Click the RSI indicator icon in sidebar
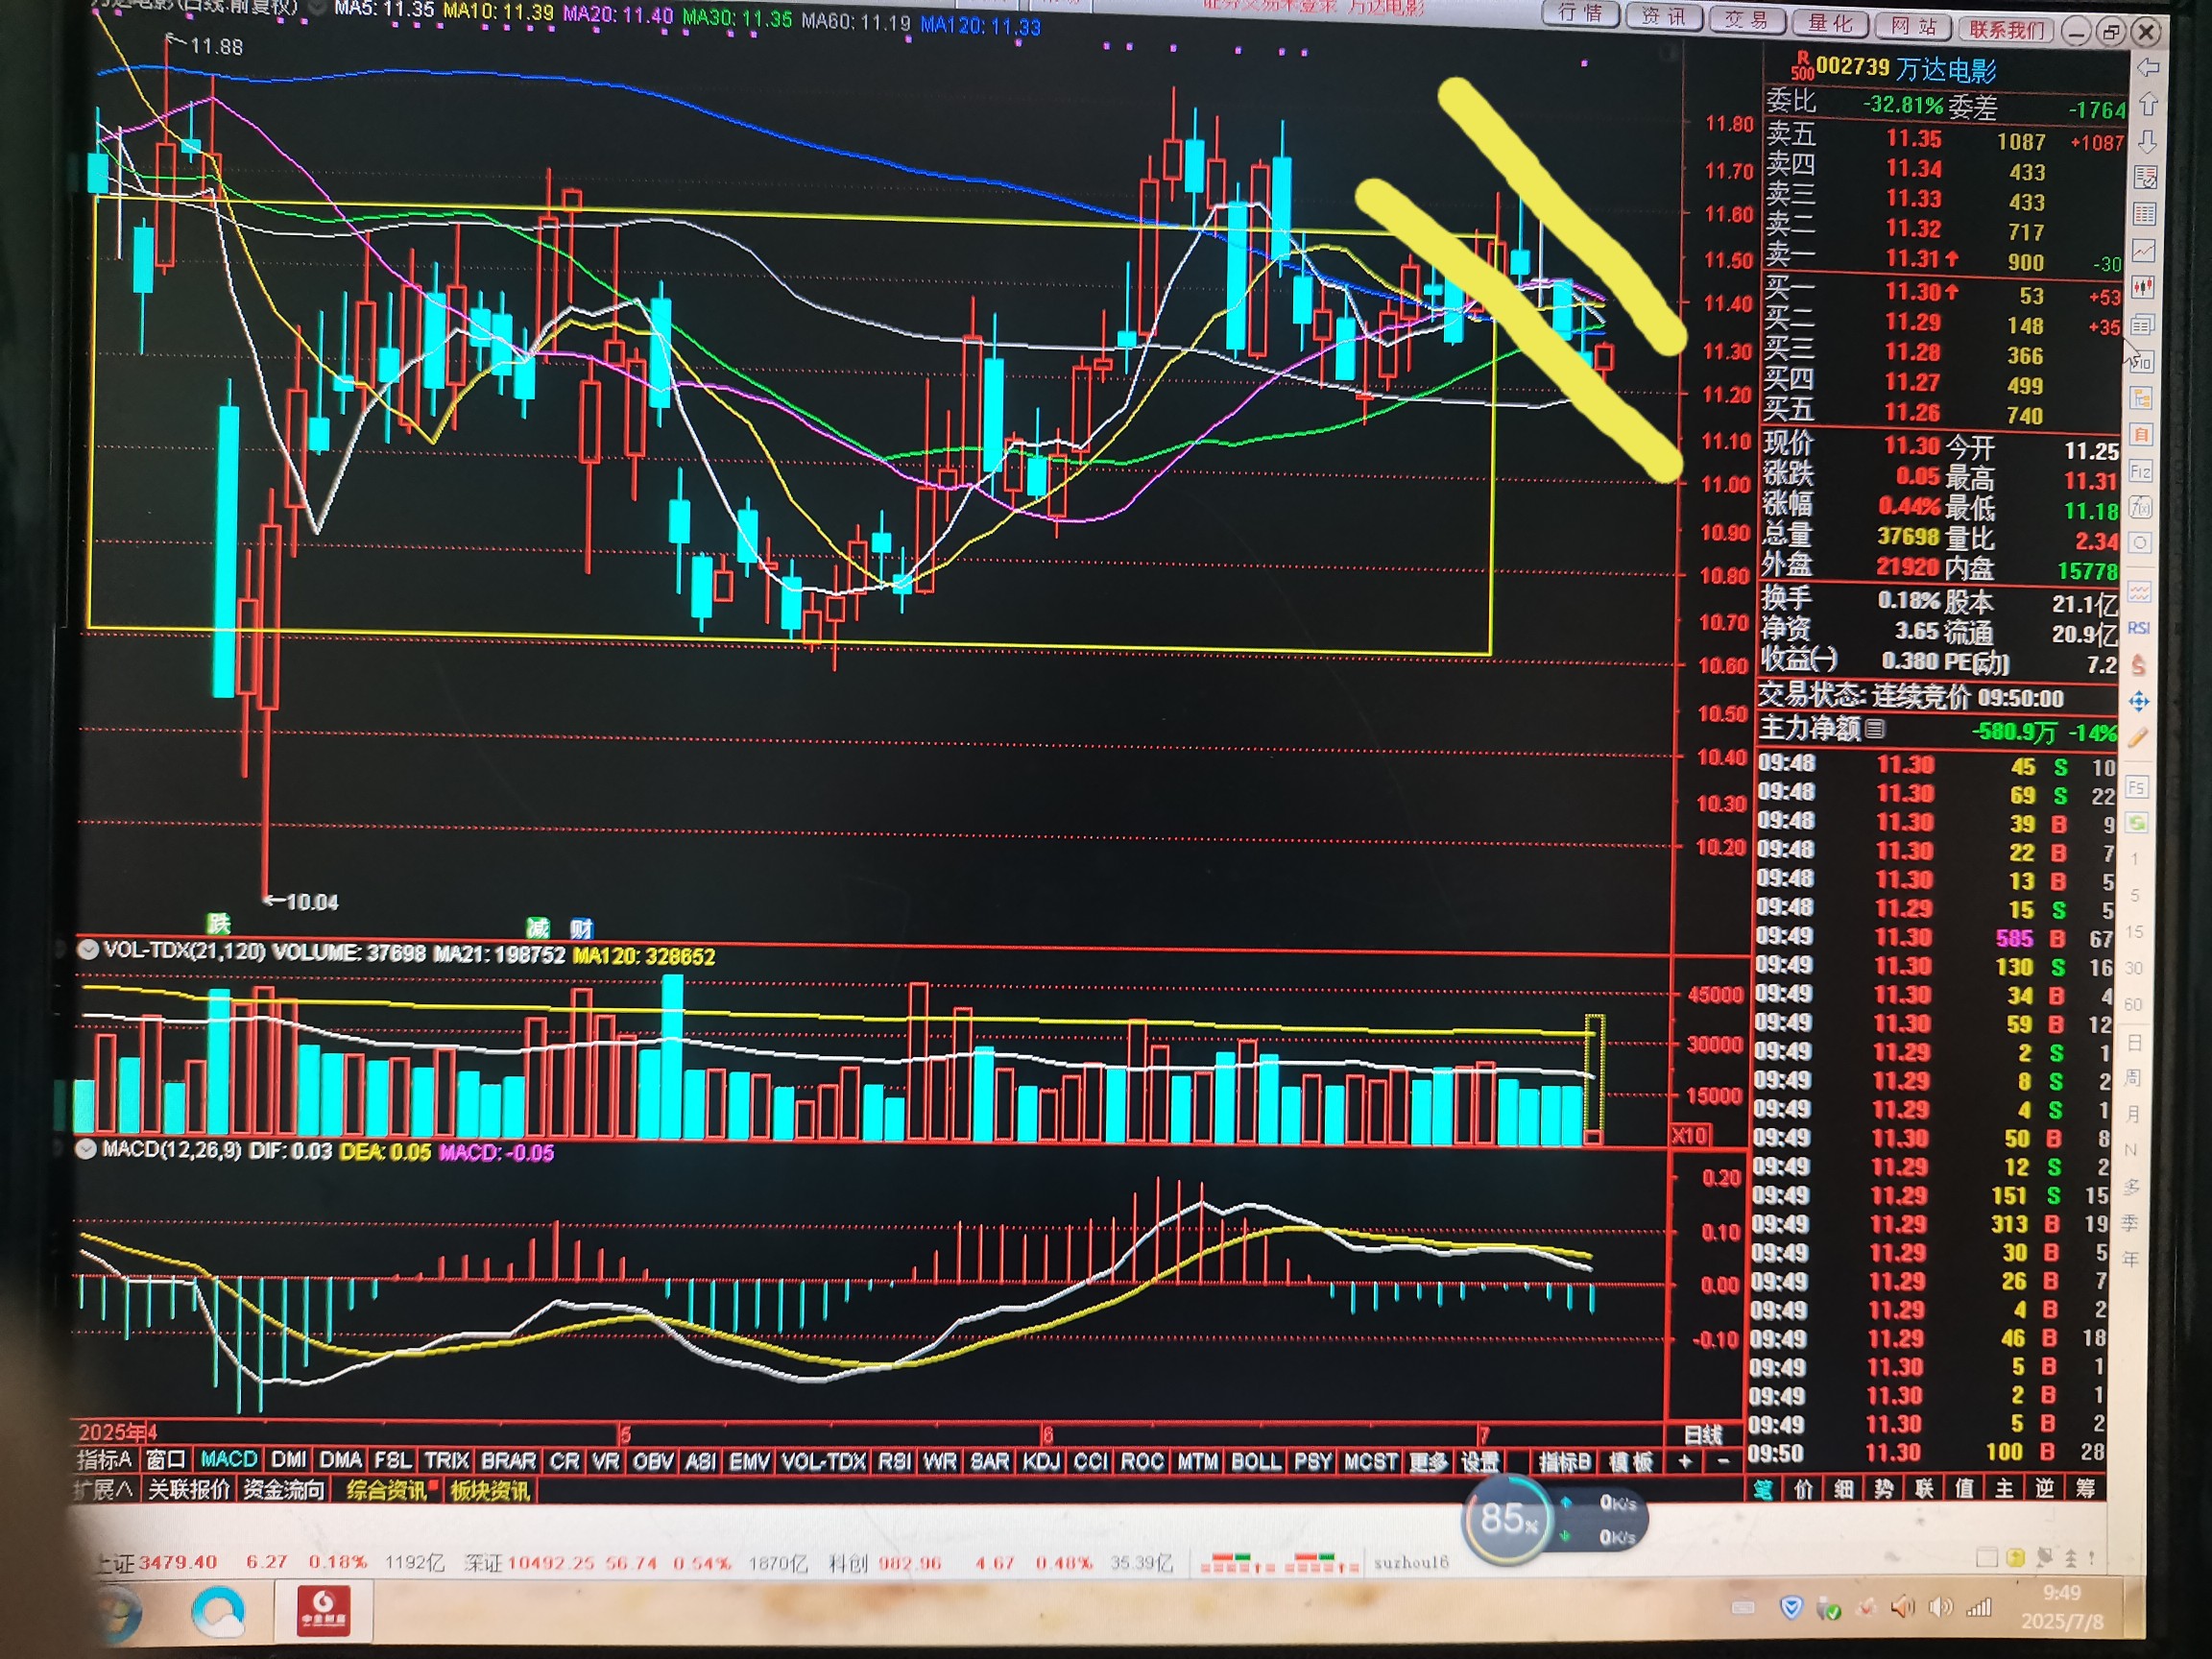2212x1659 pixels. 2138,628
